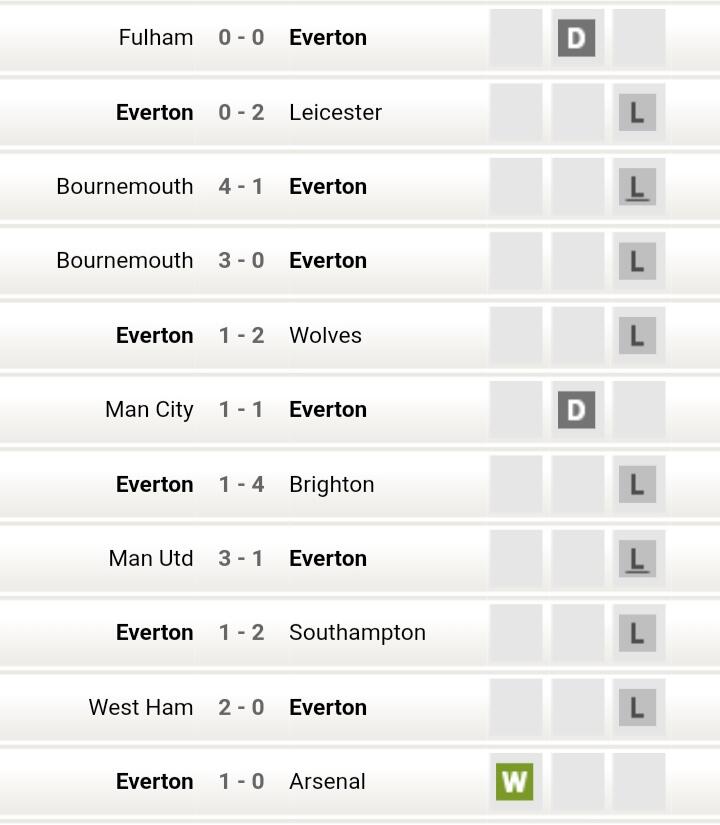Select the Brighton team name
Screen dimensions: 720x825
(x=331, y=484)
